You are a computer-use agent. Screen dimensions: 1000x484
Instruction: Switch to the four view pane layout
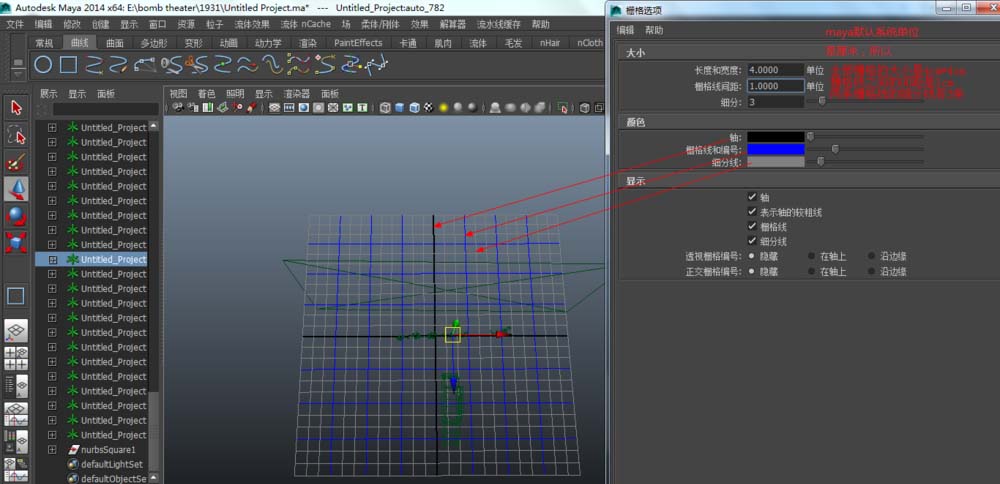[16, 359]
